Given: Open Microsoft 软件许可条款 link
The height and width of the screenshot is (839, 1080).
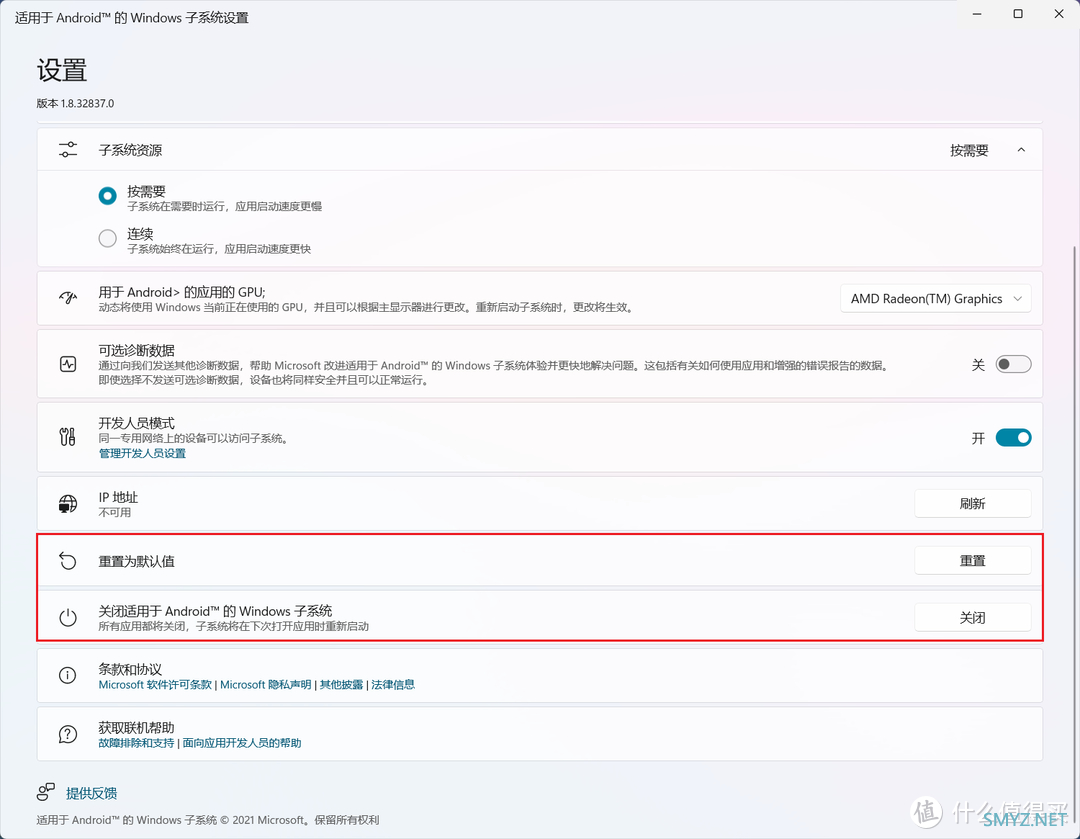Looking at the screenshot, I should [x=155, y=685].
